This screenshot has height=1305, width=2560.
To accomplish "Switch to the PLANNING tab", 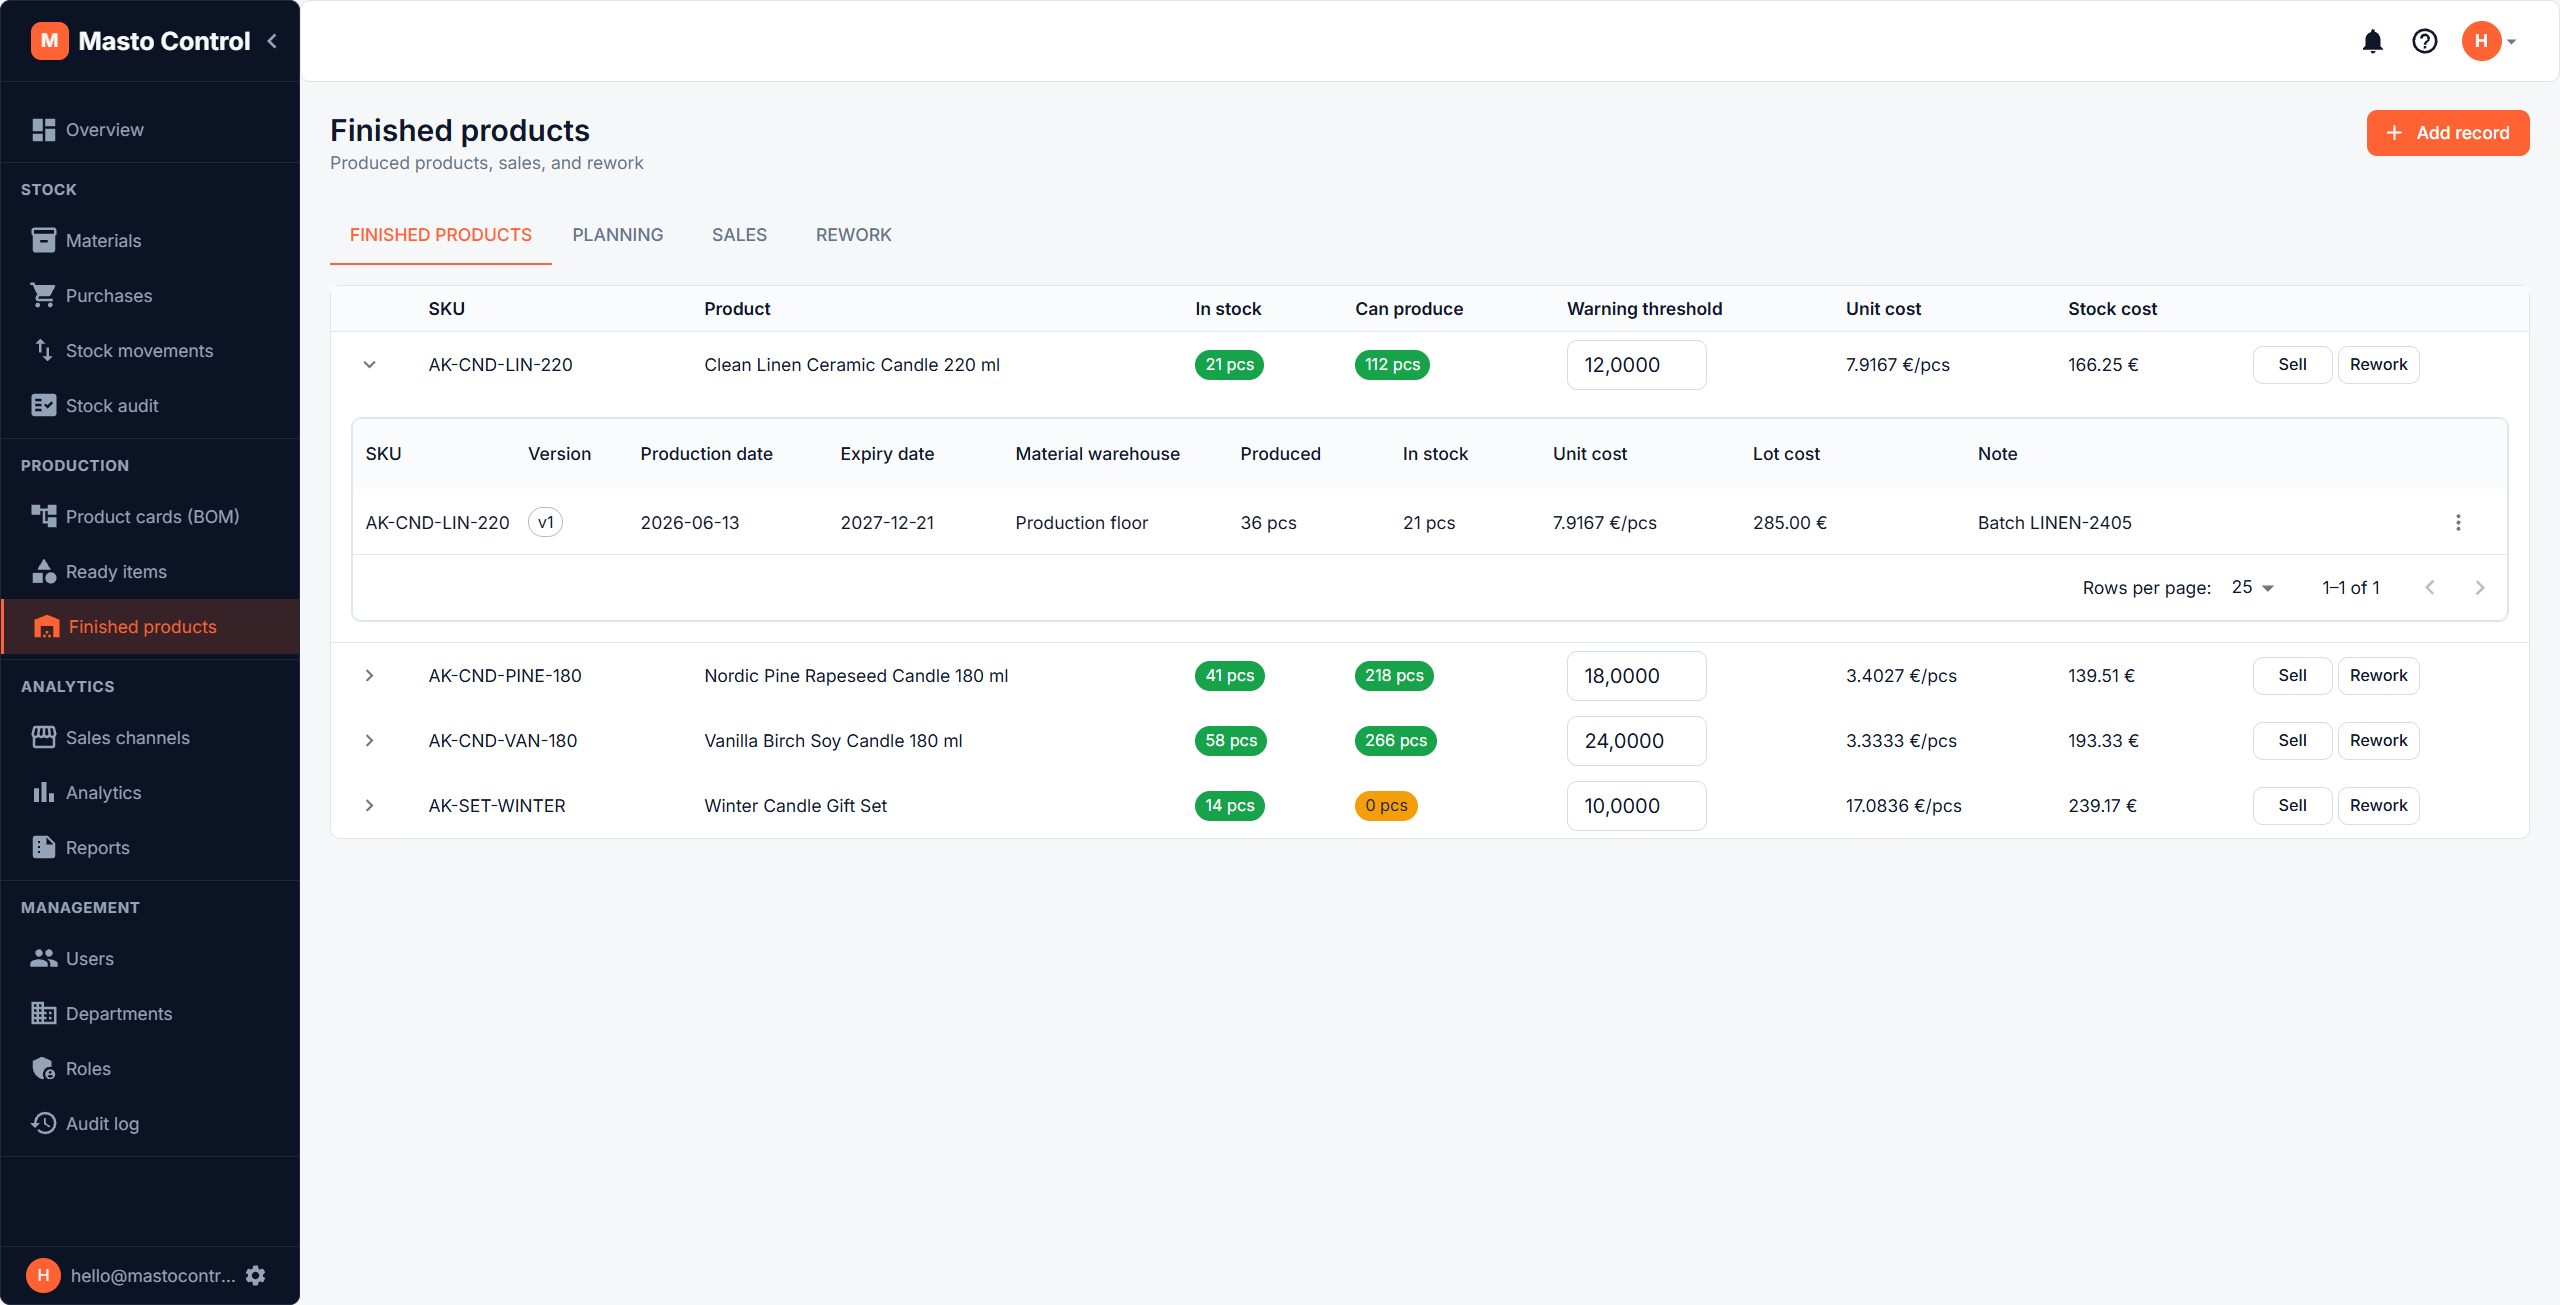I will pyautogui.click(x=617, y=235).
